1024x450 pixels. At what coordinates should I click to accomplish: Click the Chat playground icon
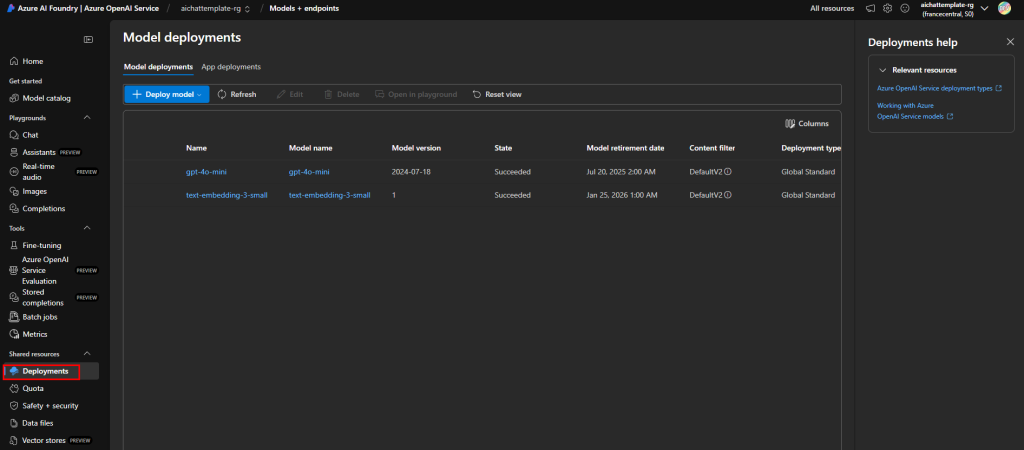[x=14, y=135]
